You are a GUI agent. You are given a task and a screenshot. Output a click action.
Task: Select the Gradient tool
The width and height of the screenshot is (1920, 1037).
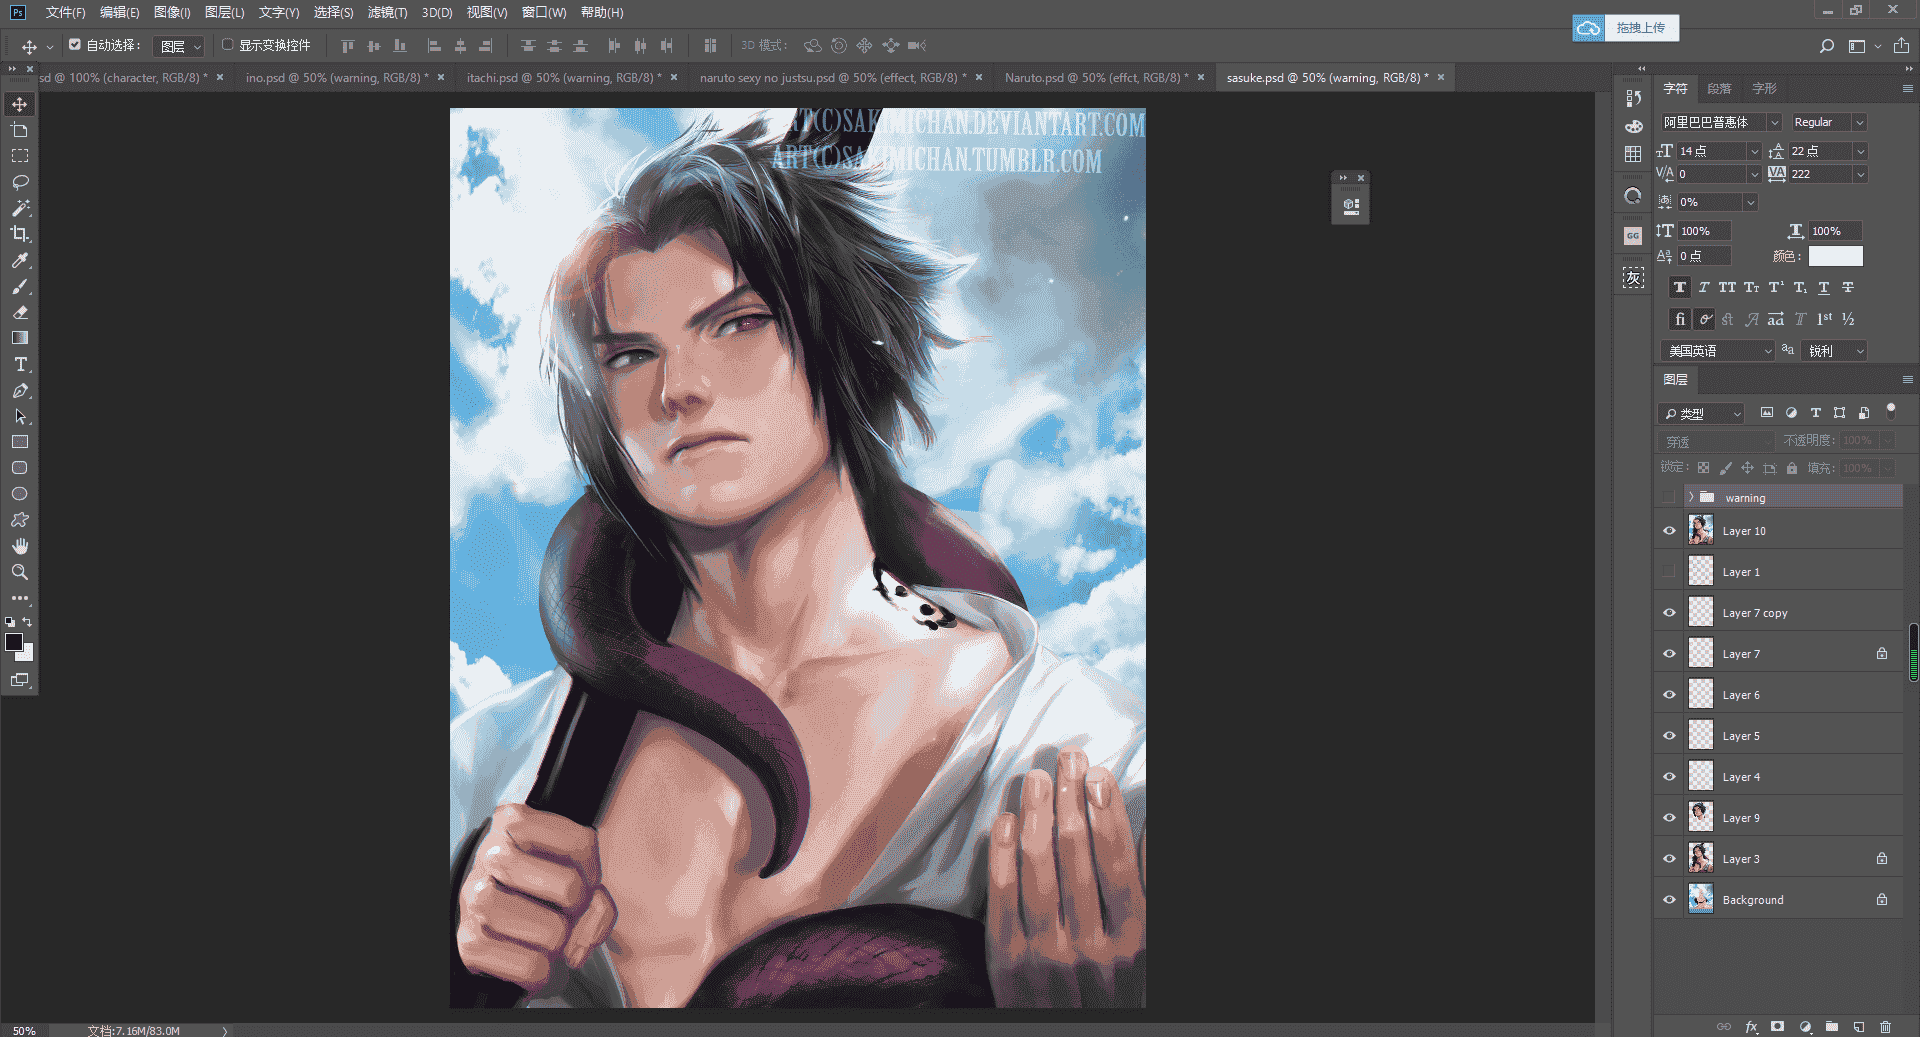click(19, 338)
